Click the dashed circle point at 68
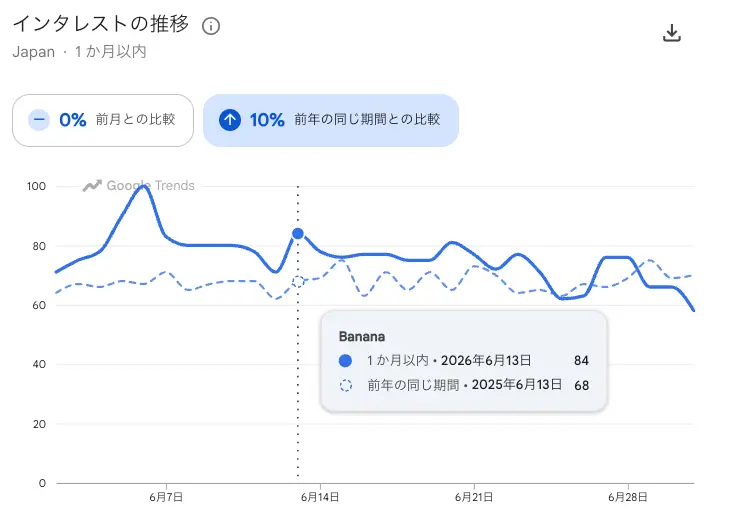 [298, 282]
